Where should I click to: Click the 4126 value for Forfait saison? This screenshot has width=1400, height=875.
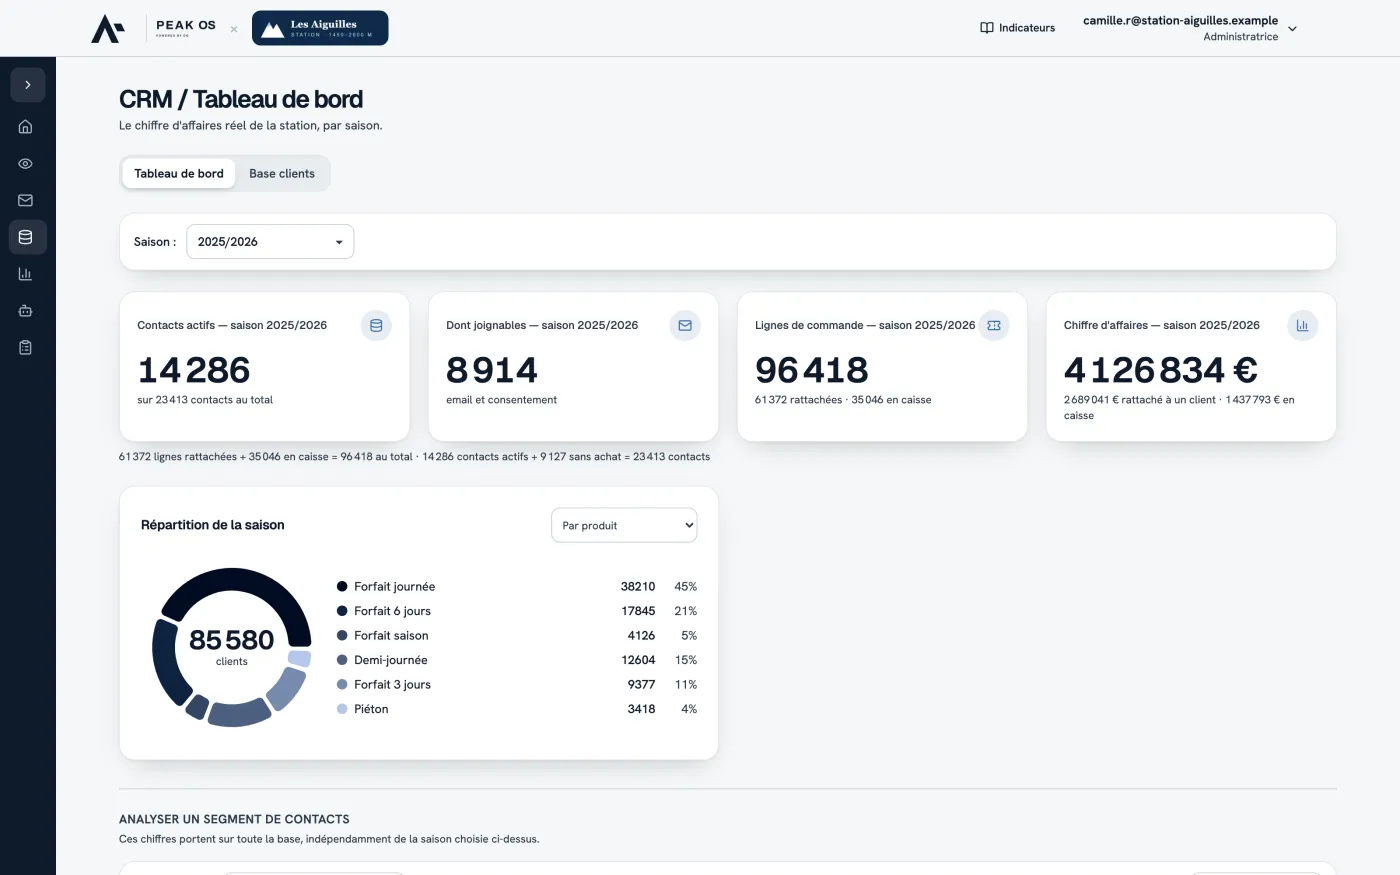641,636
